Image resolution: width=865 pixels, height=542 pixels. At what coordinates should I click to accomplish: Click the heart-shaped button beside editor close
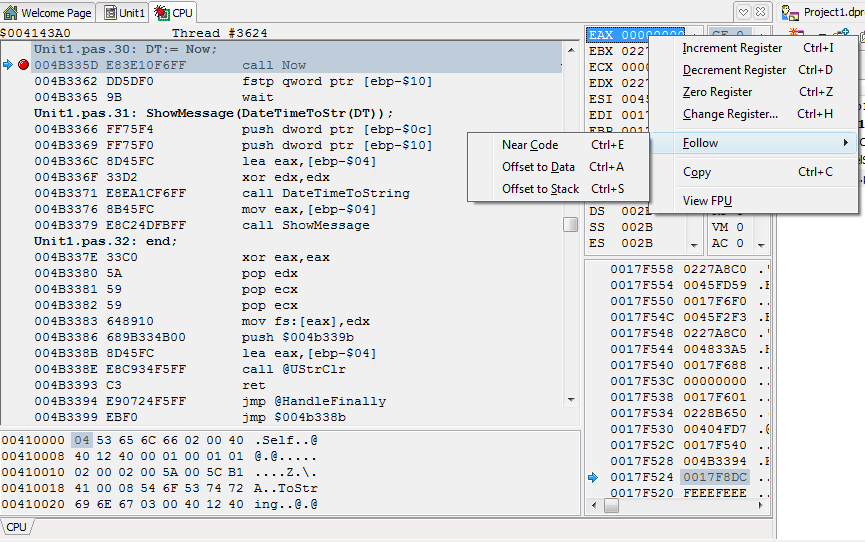(x=743, y=12)
